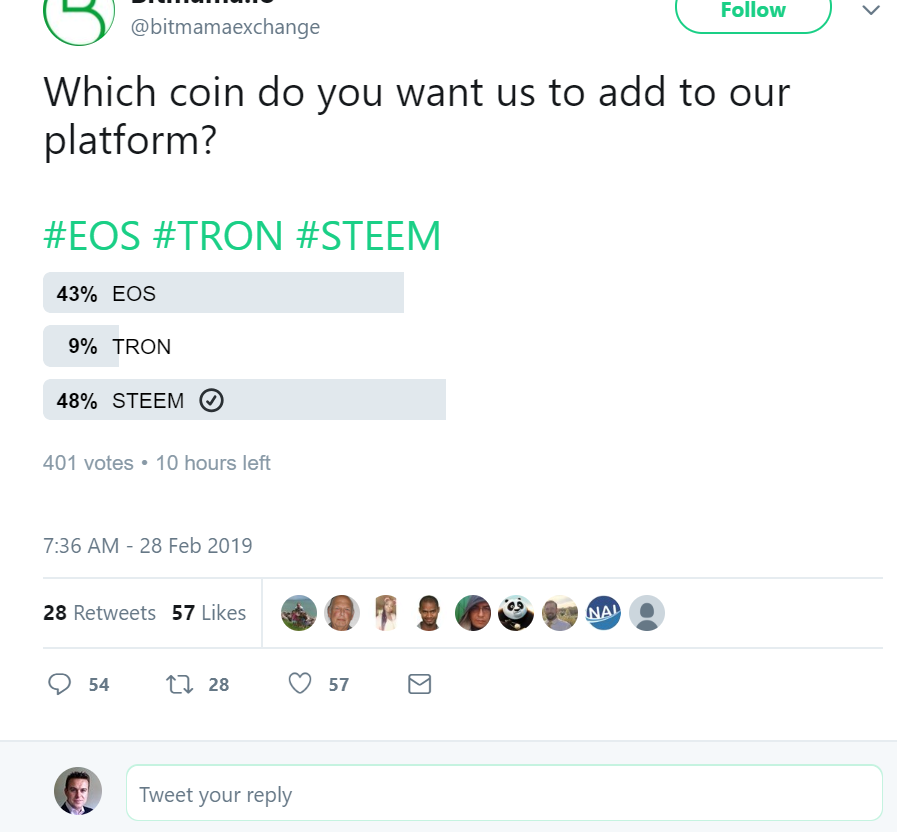
Task: Click the #TRON hashtag
Action: (218, 236)
